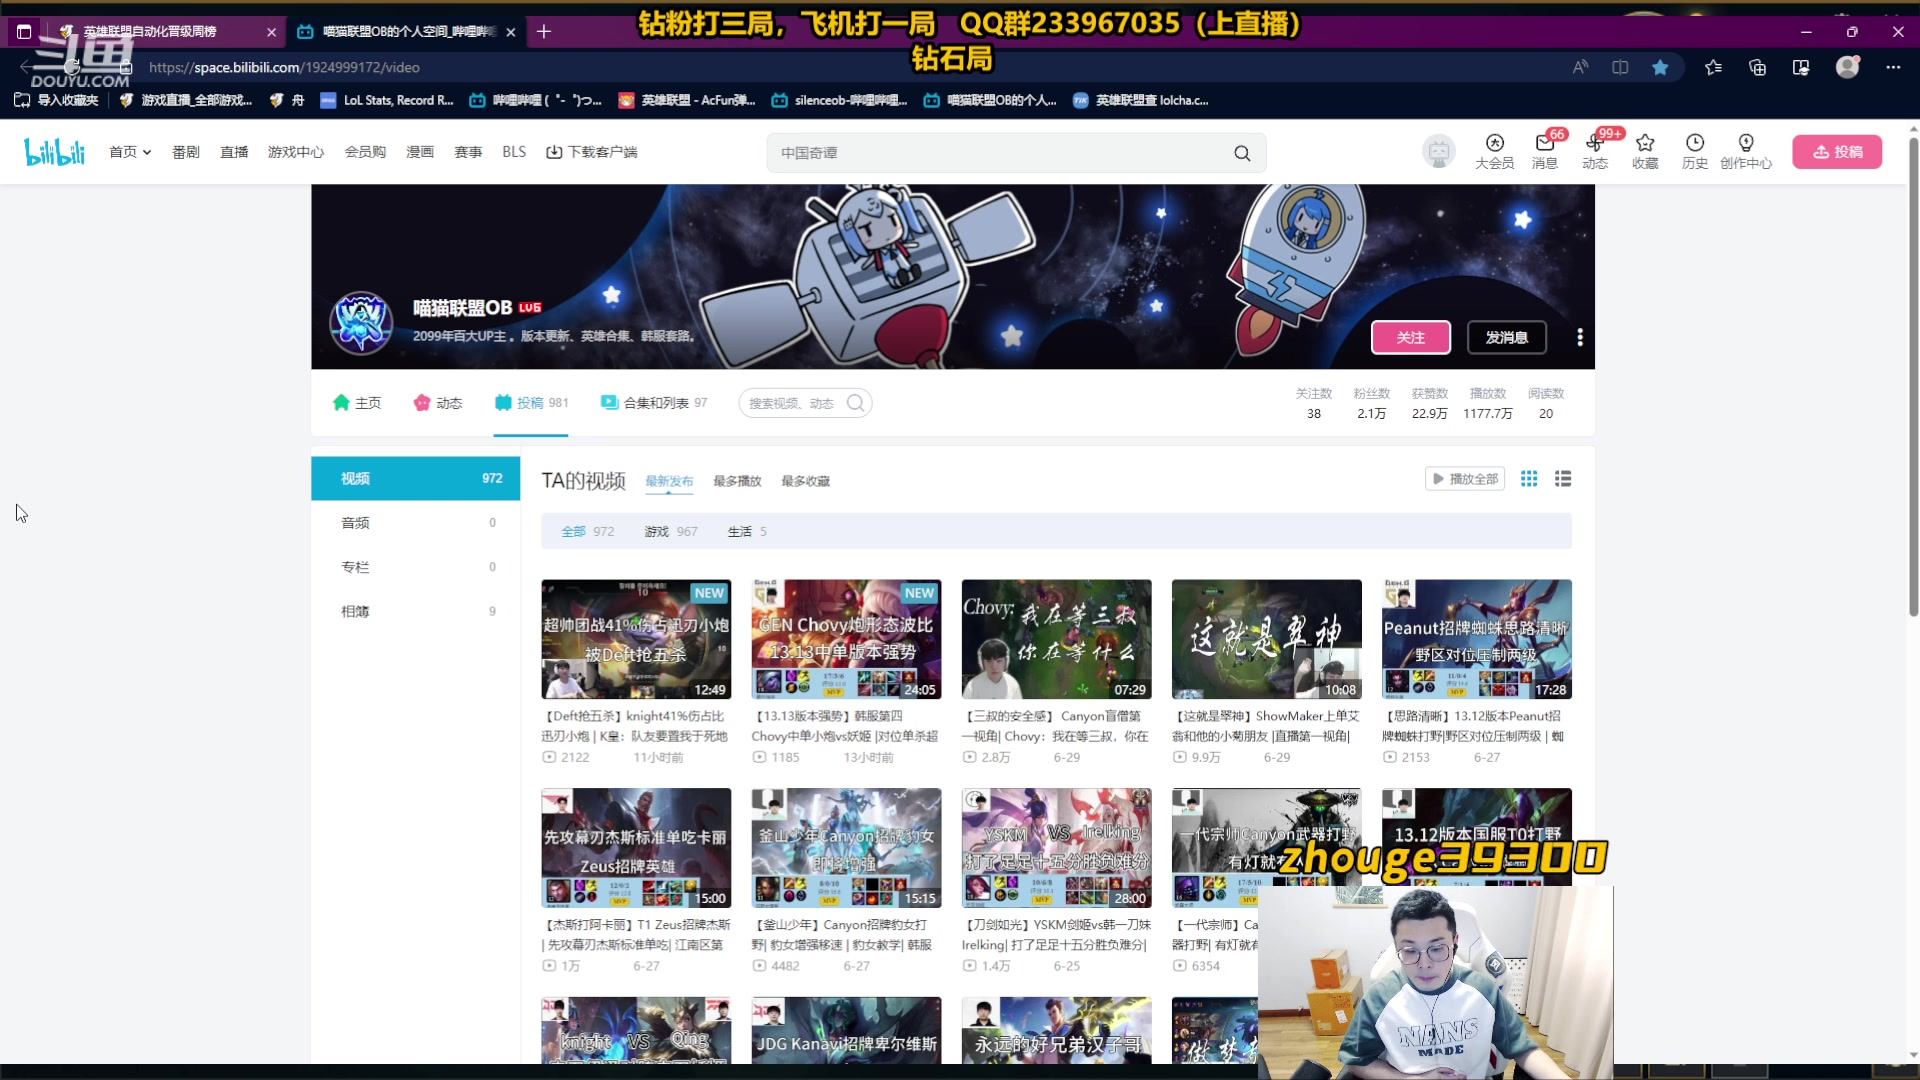Open browser settings ellipsis menu

1893,67
